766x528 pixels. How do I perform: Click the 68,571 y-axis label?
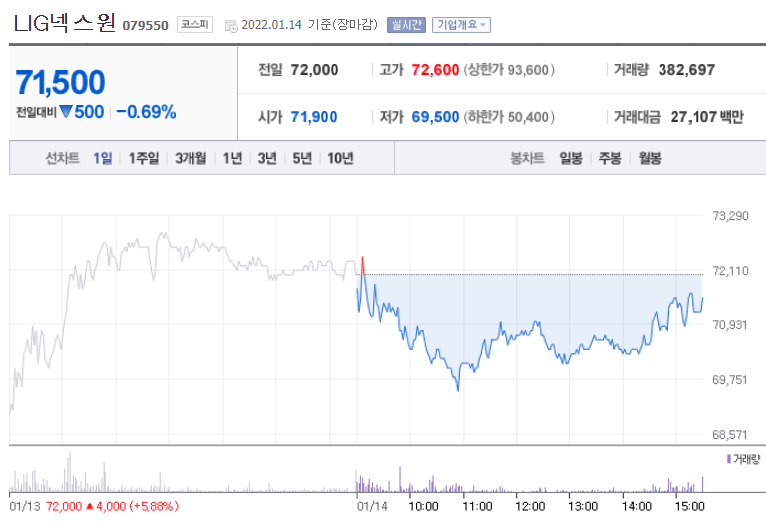730,434
